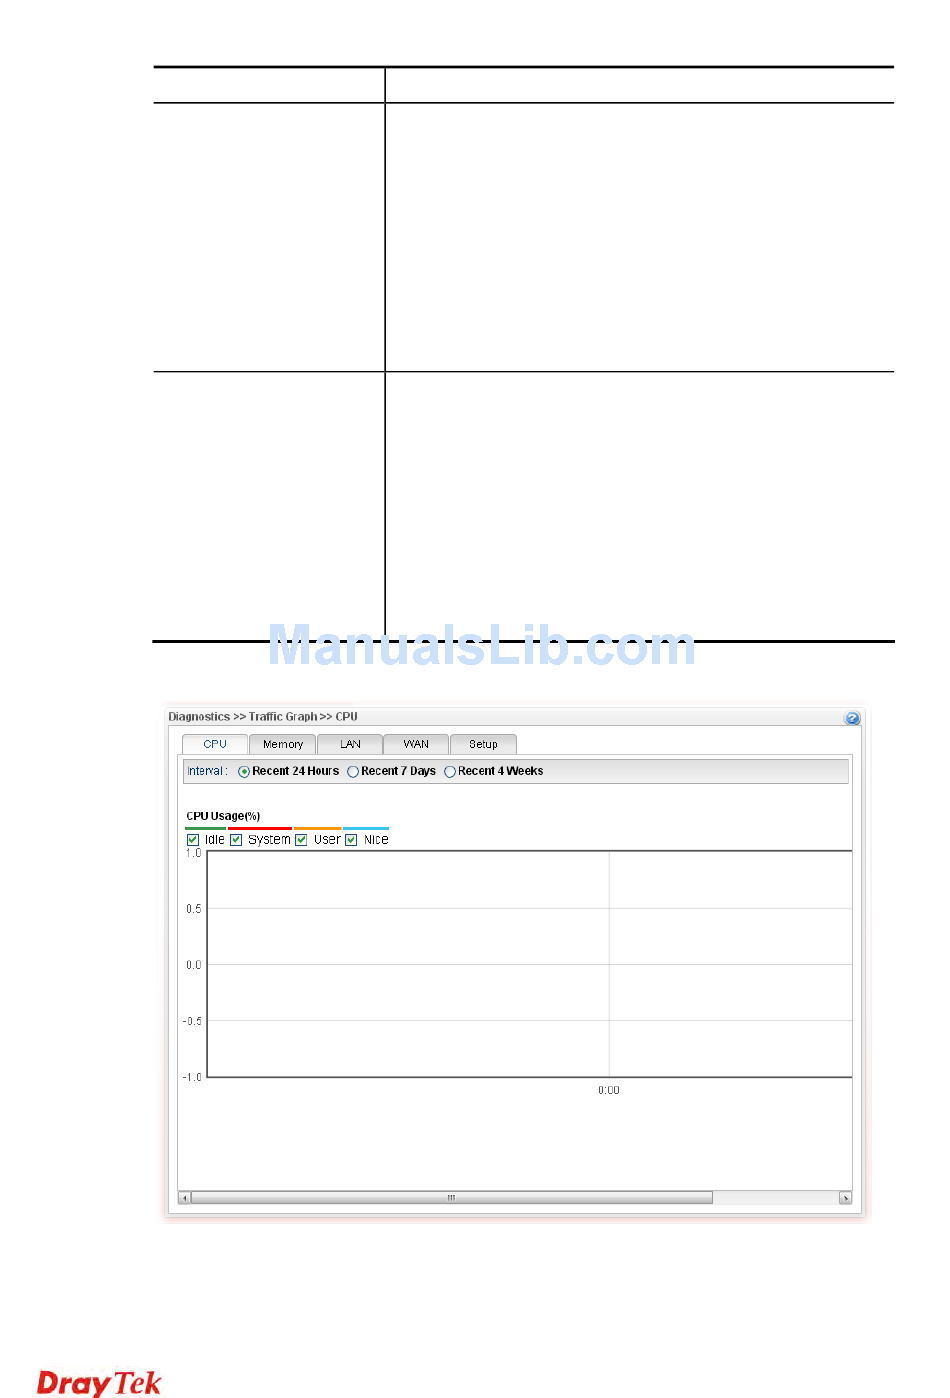This screenshot has width=950, height=1398.
Task: Toggle the User CPU series checkbox
Action: coord(301,840)
